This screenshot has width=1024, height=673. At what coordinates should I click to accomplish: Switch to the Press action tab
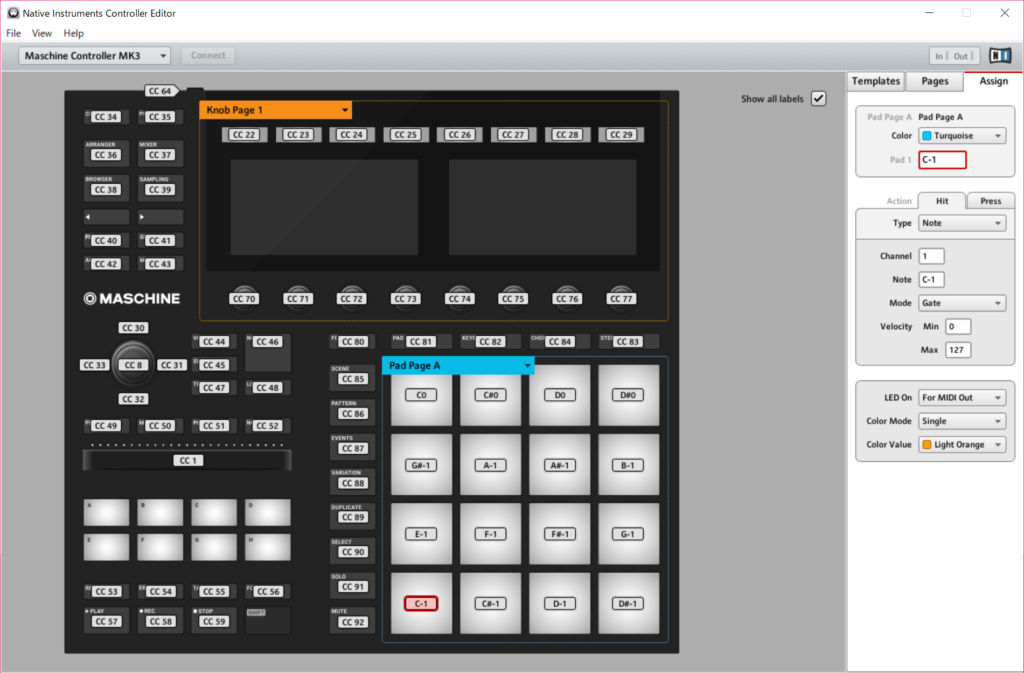click(990, 201)
